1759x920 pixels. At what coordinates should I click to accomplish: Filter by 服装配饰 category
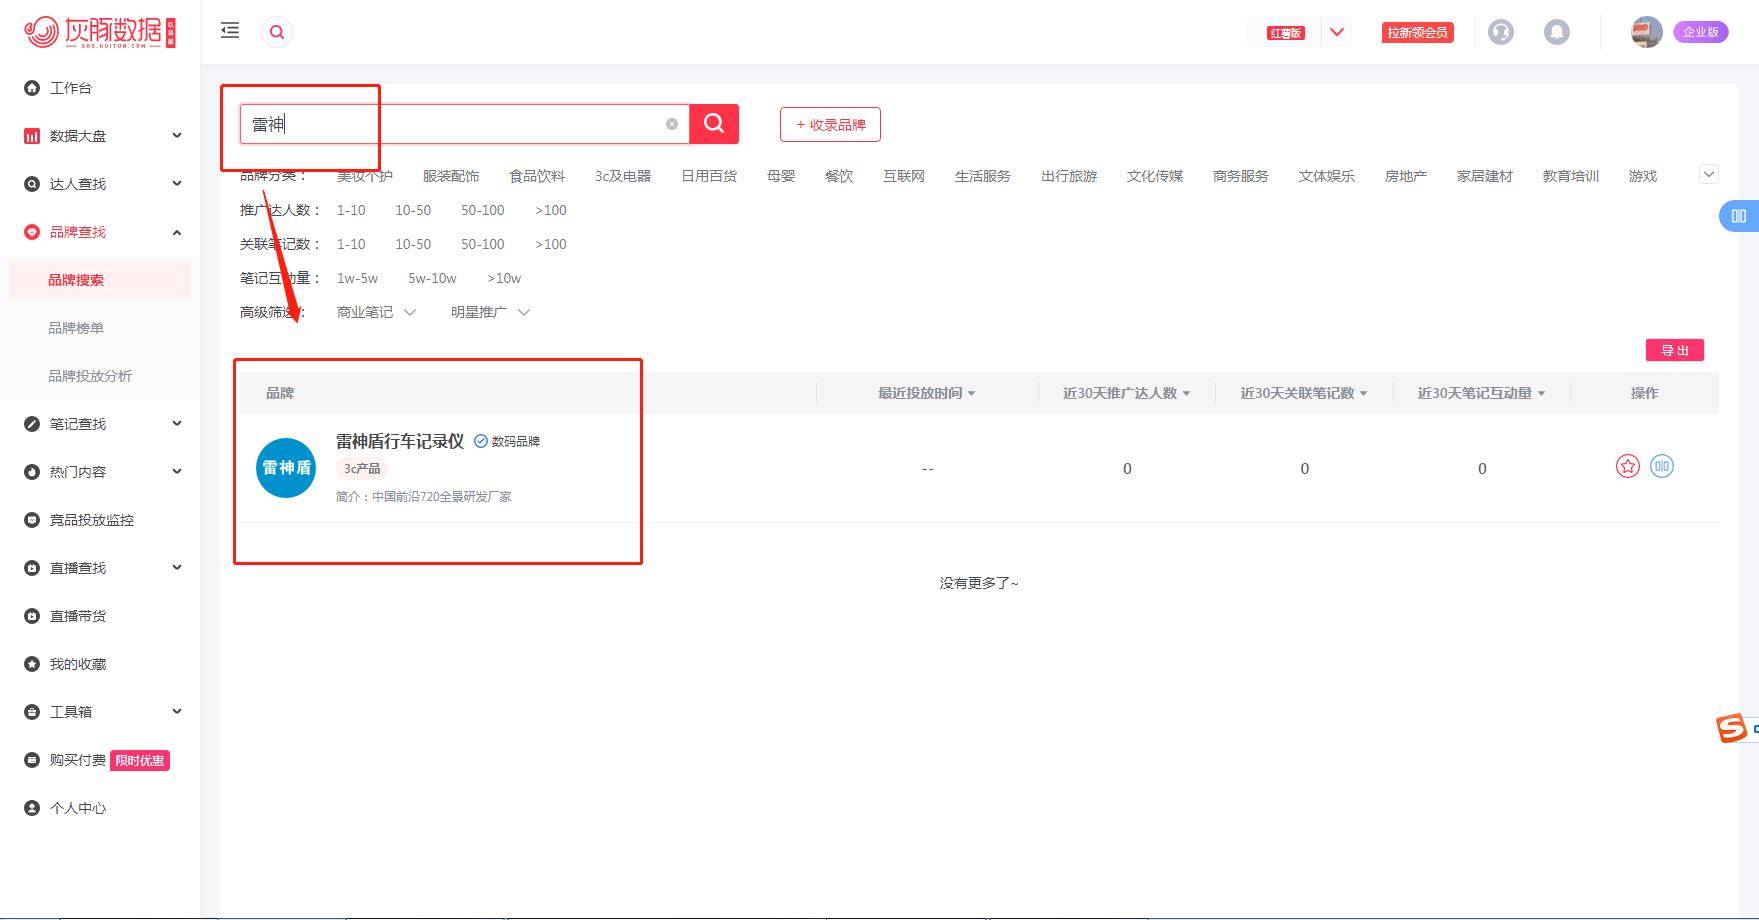point(451,176)
